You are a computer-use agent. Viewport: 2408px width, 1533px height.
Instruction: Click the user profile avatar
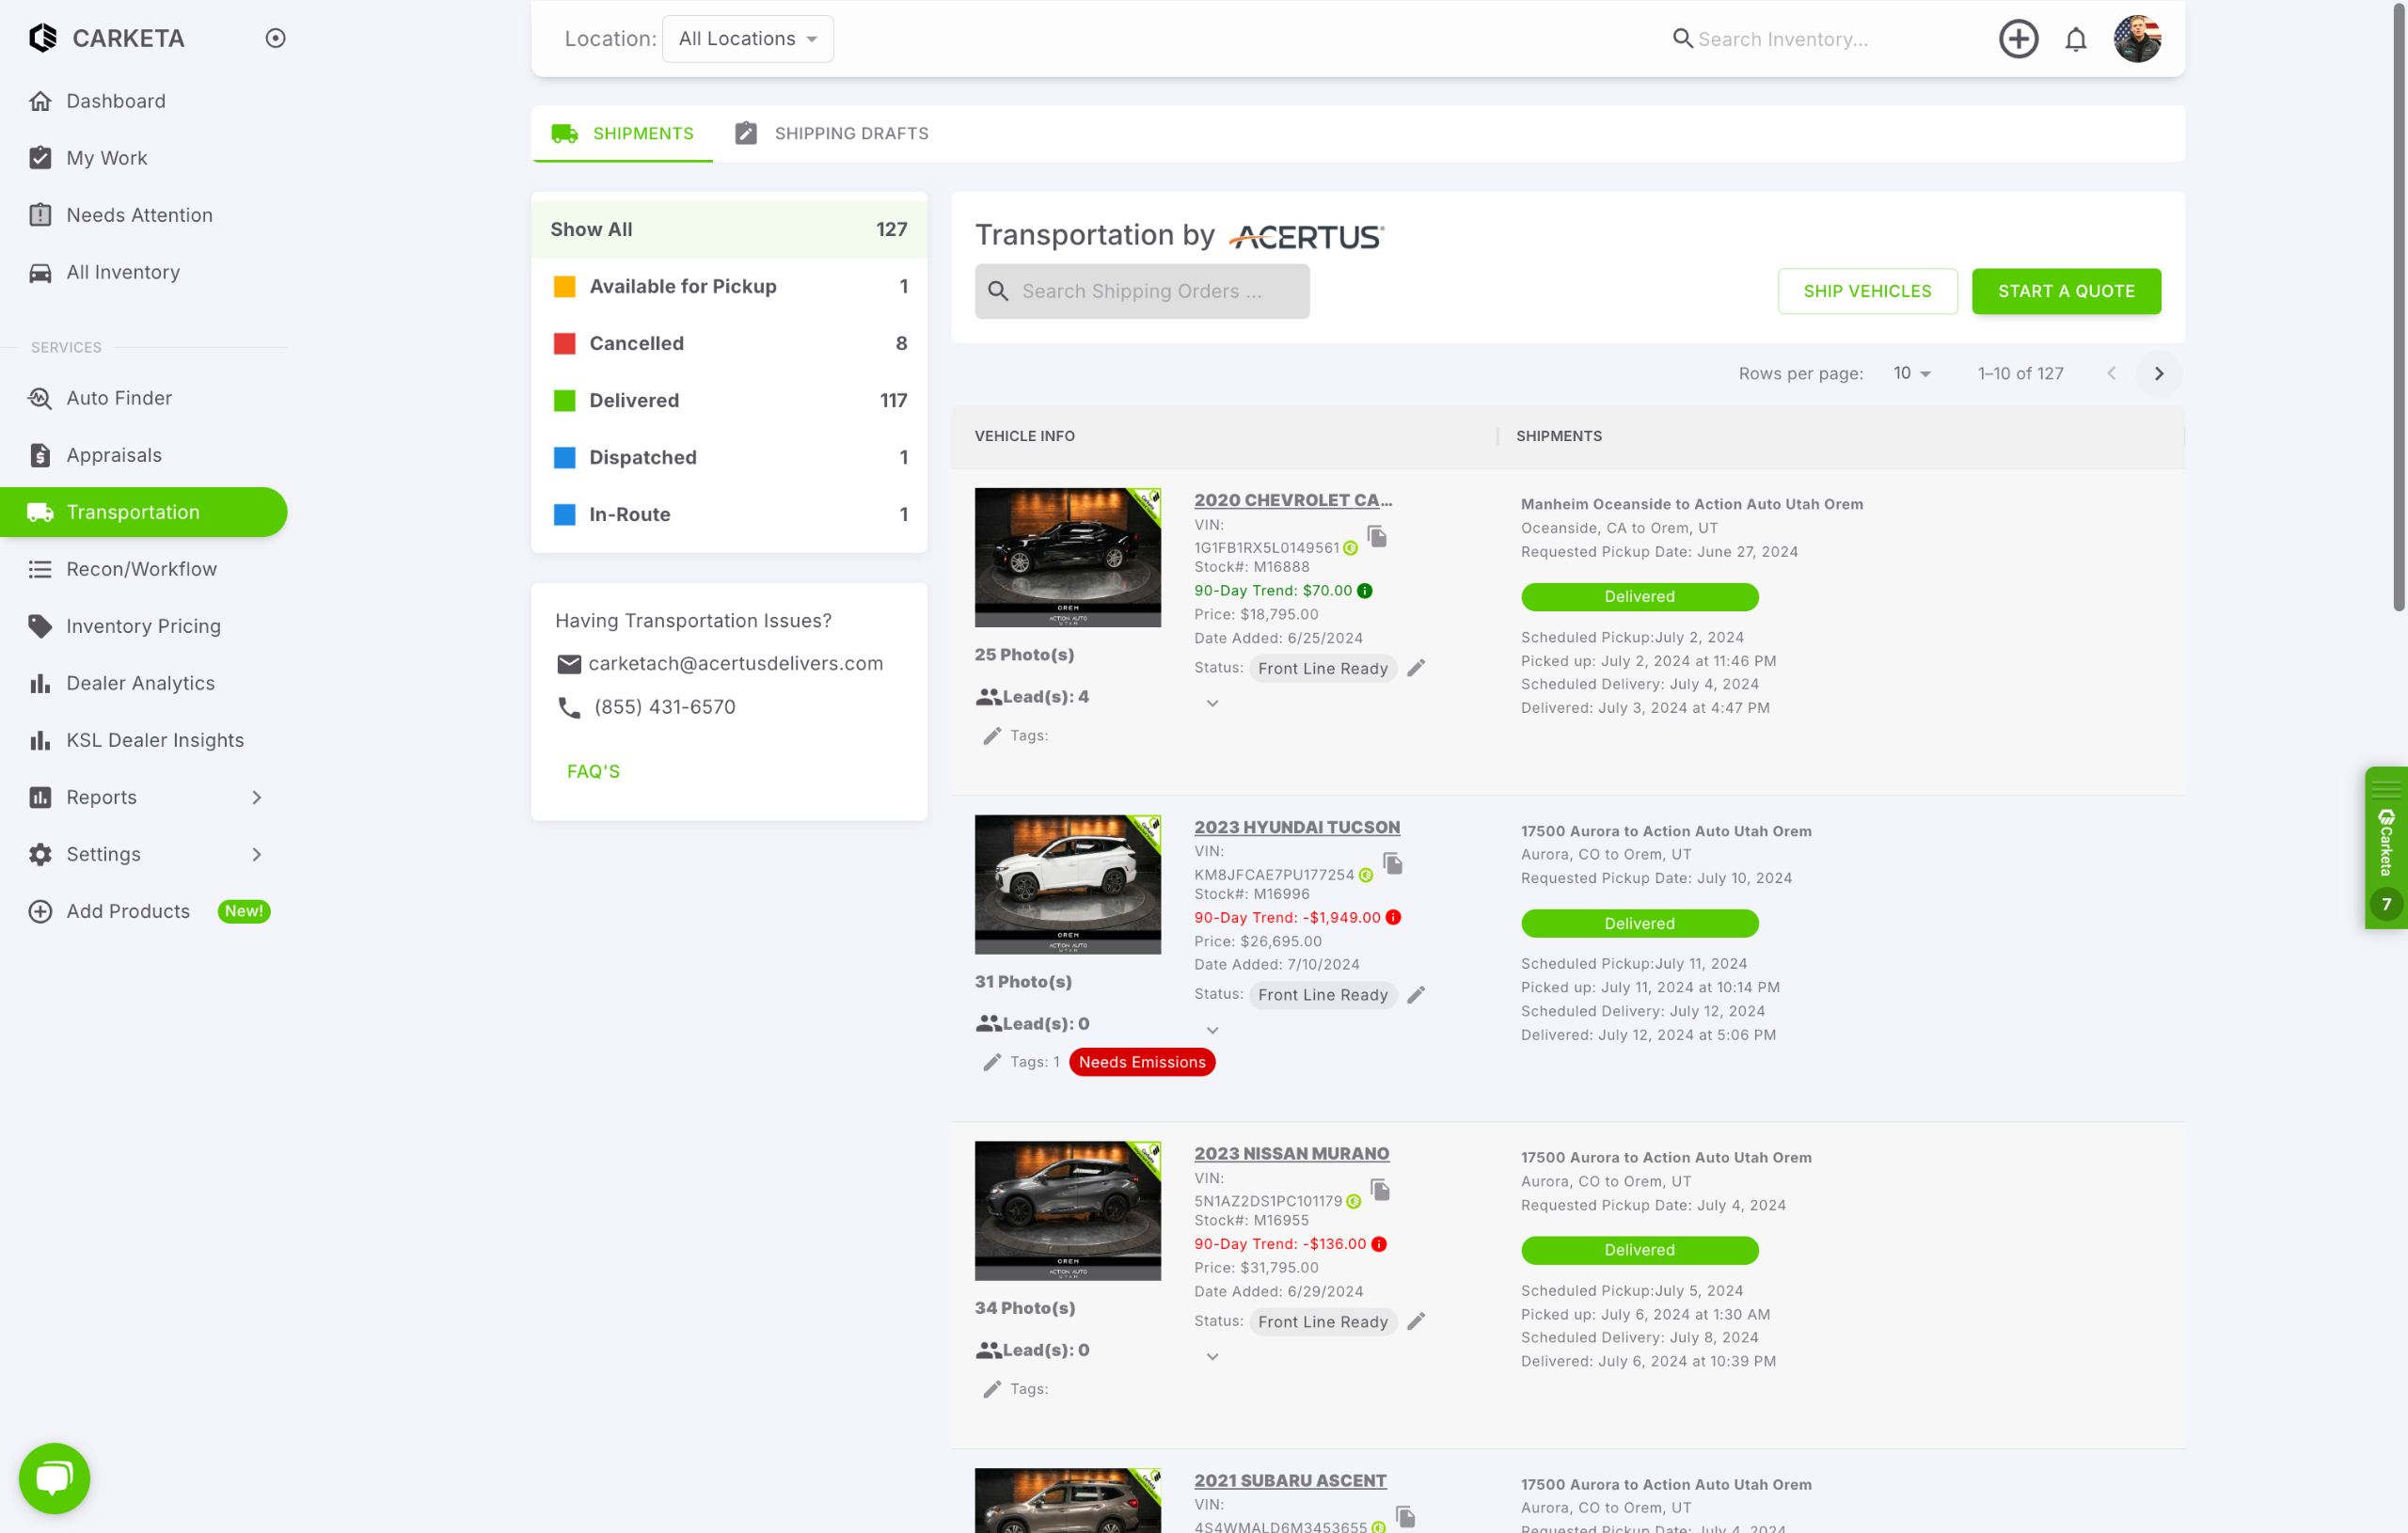(2136, 39)
